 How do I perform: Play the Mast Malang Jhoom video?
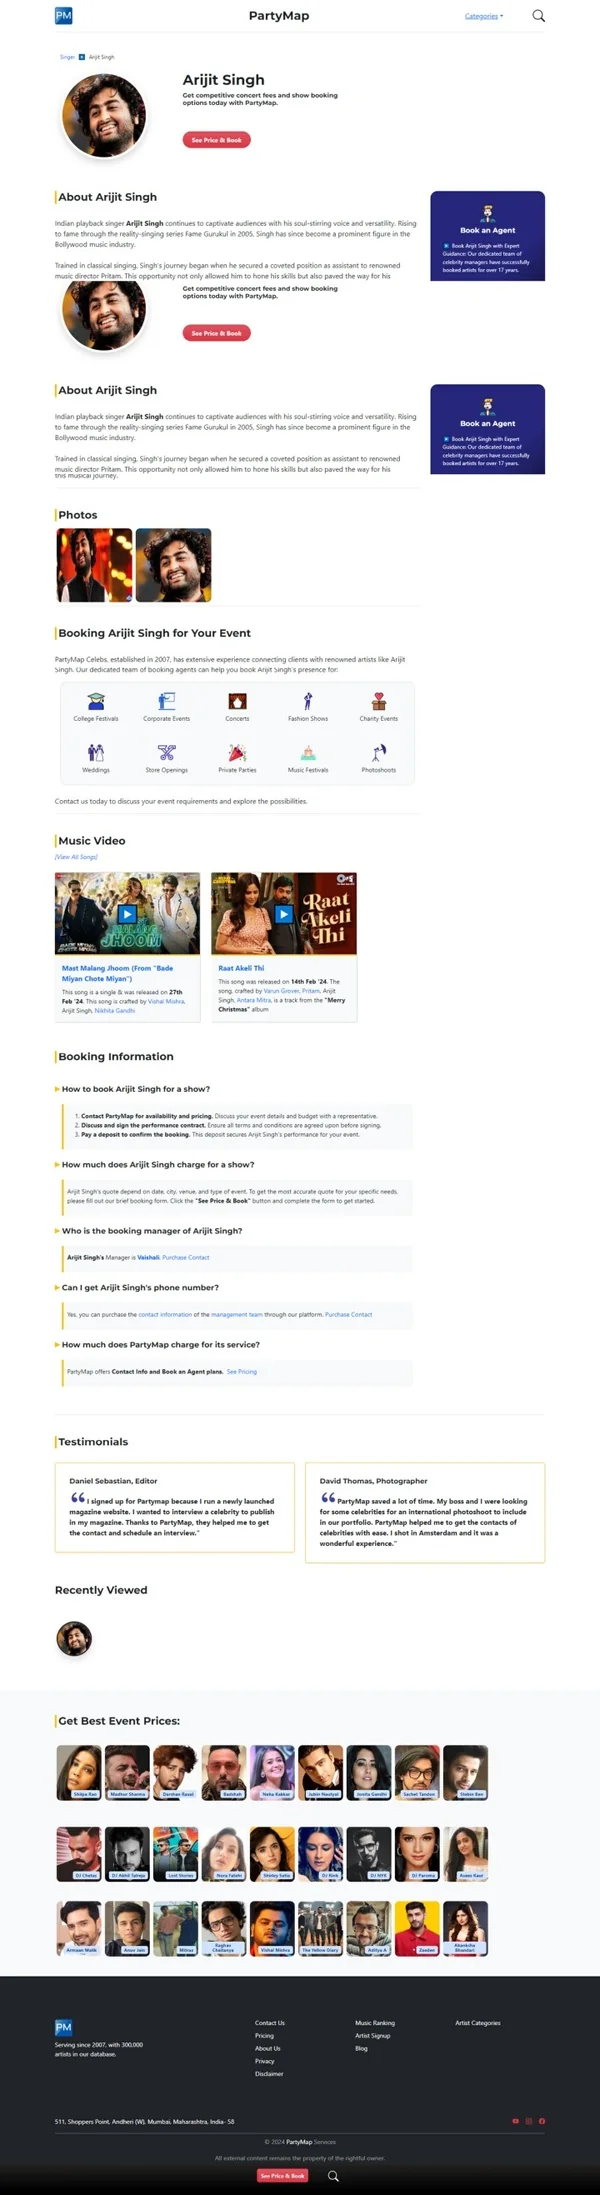127,914
